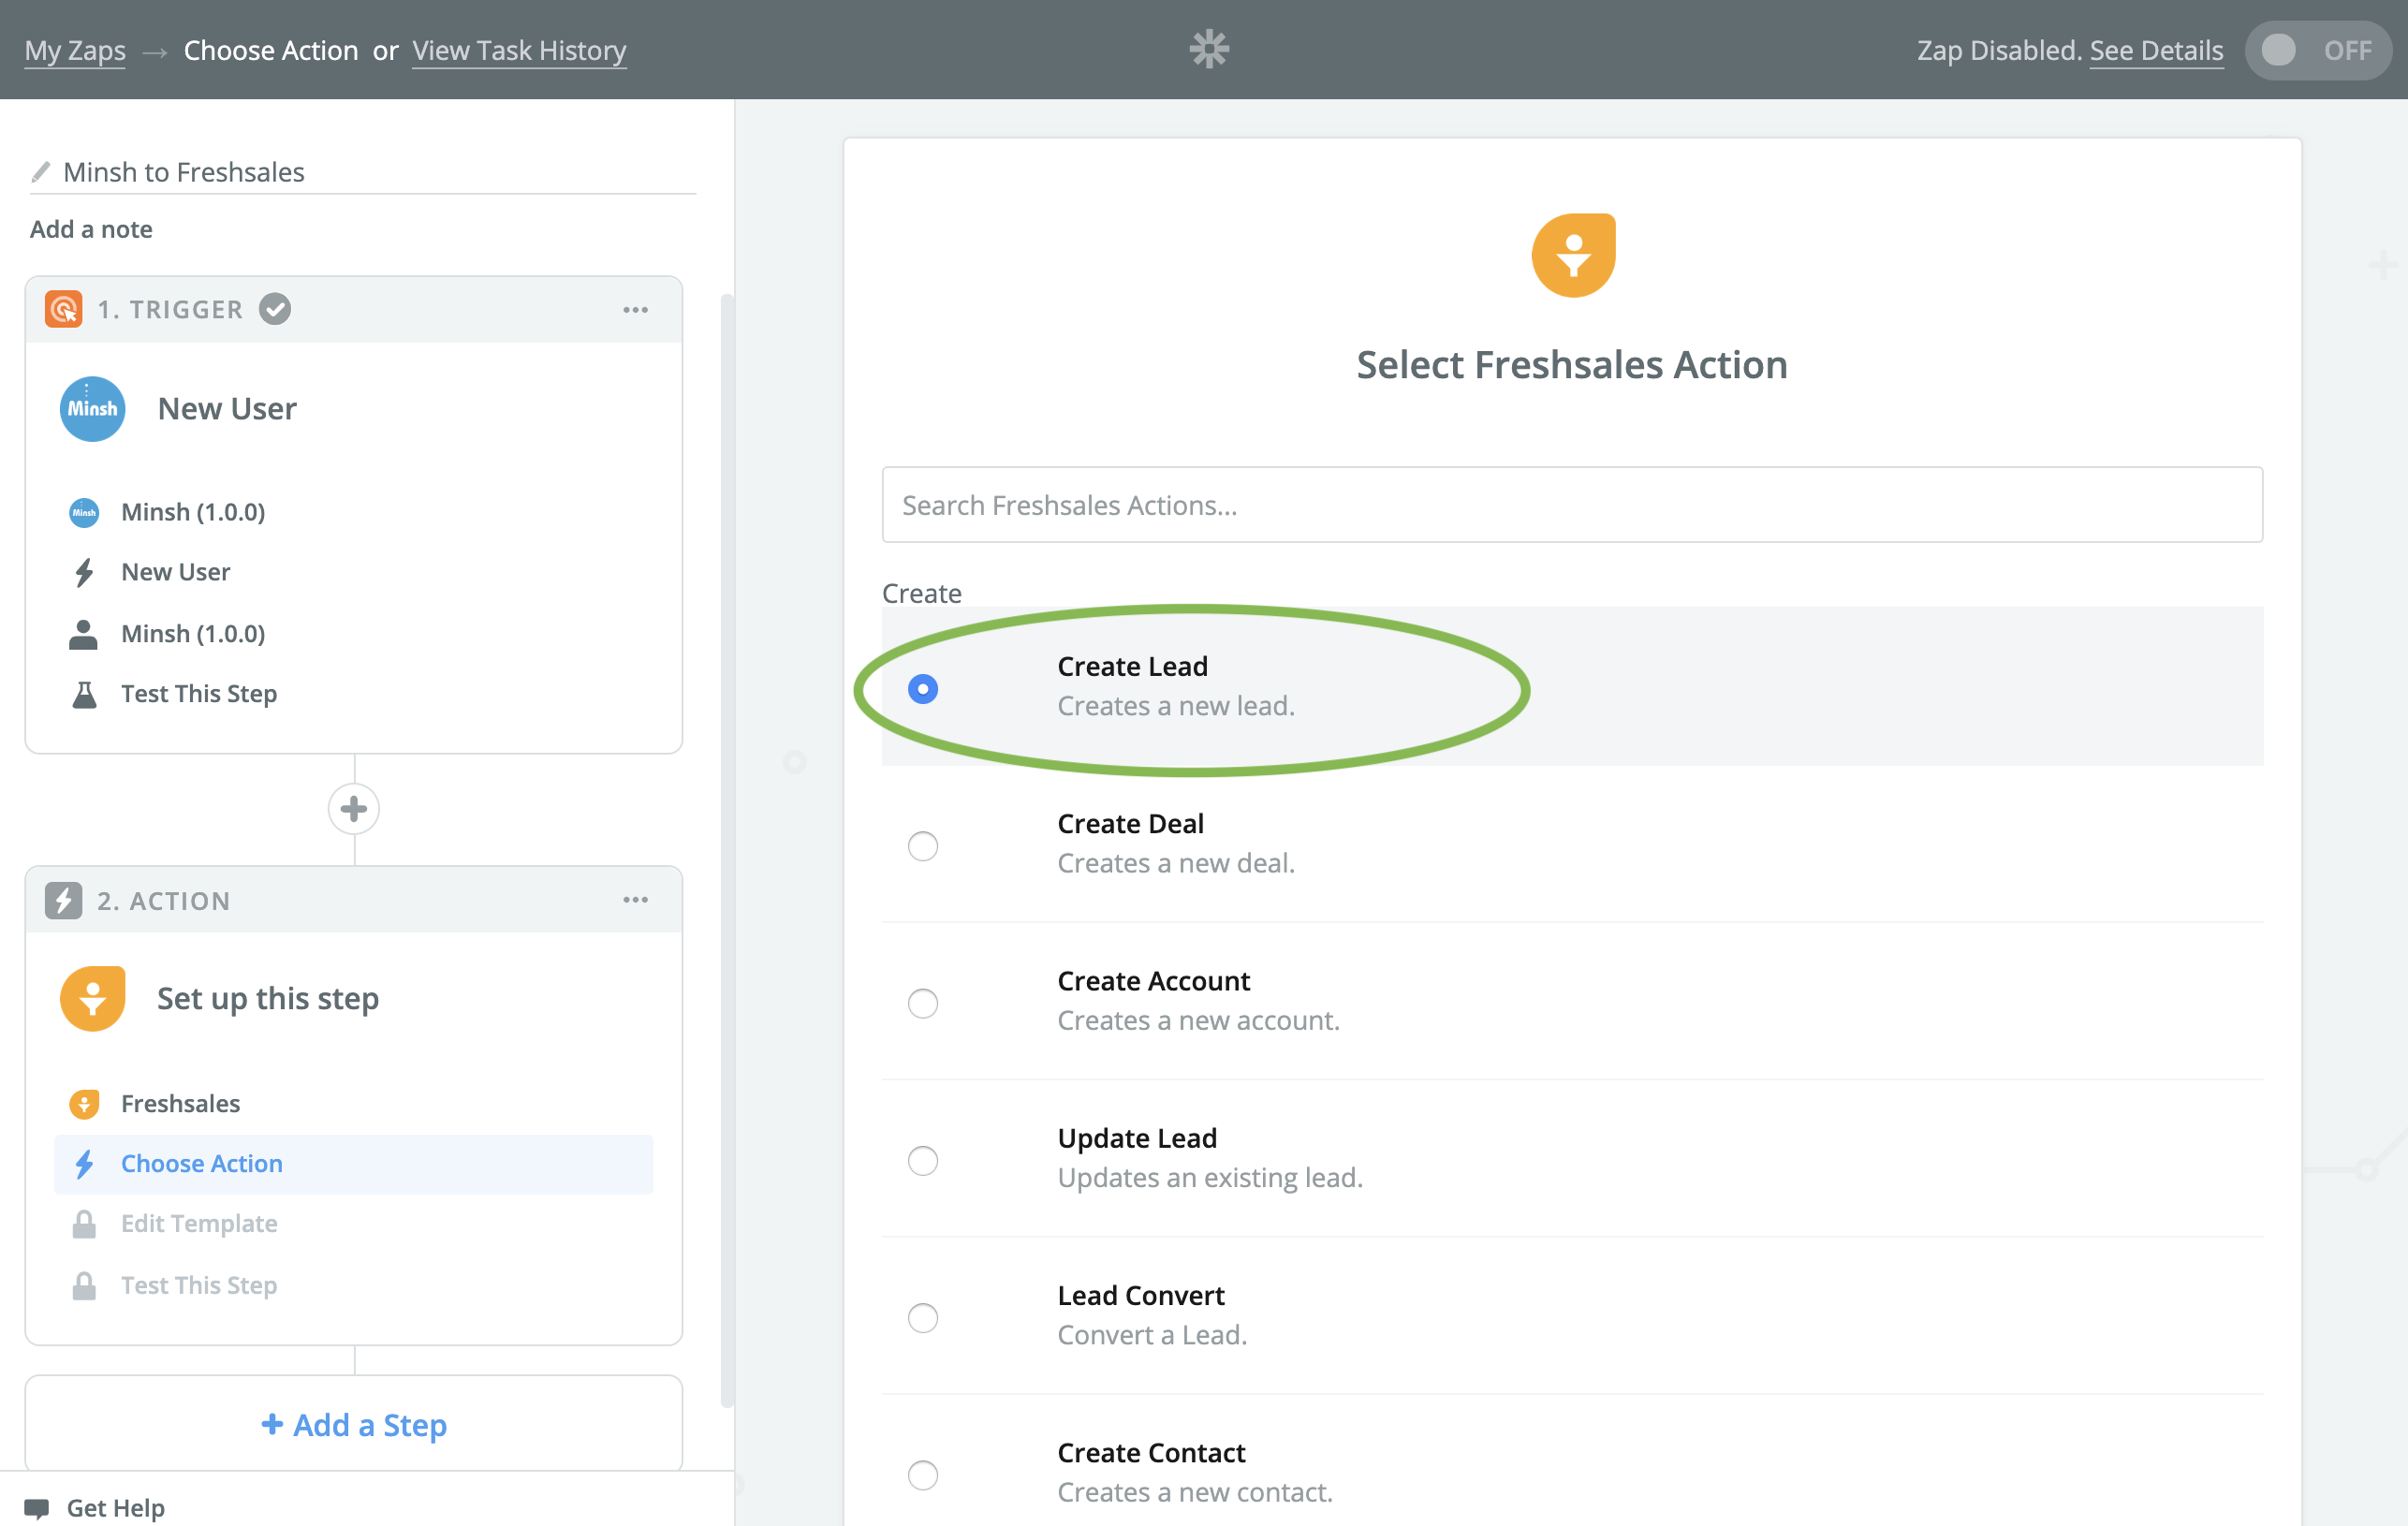Screen dimensions: 2408x1526
Task: Click the small Minsh icon in Minsh (1.0.0) app row
Action: 84,512
